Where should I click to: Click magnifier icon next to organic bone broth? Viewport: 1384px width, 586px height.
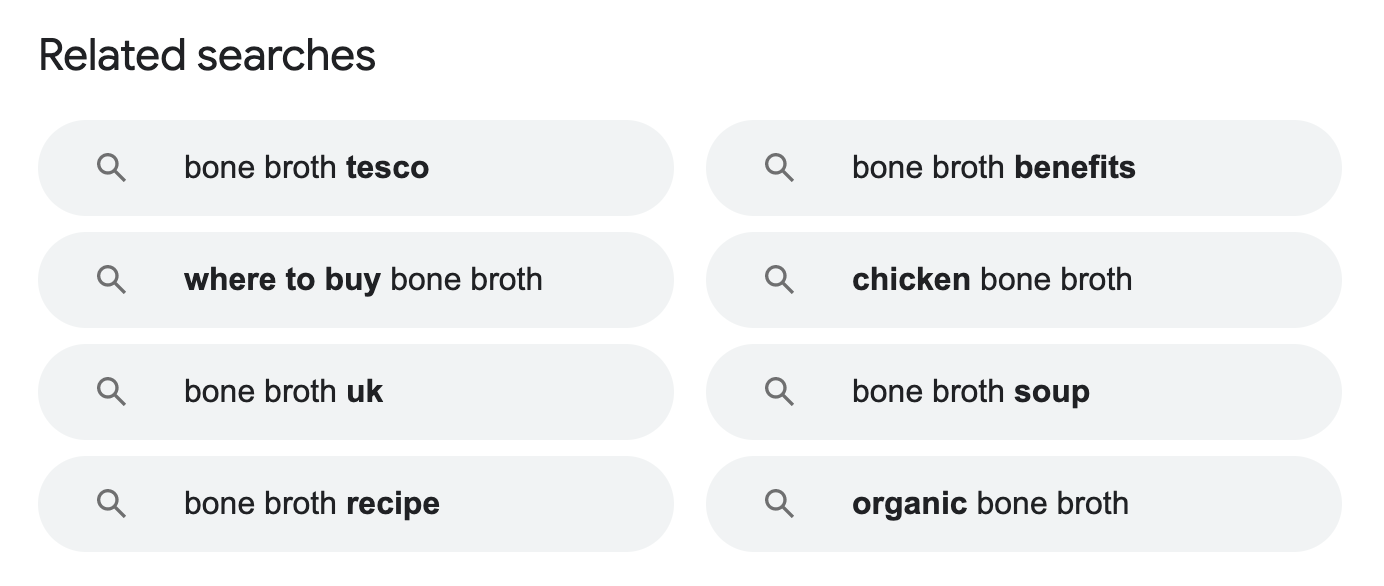click(x=779, y=504)
